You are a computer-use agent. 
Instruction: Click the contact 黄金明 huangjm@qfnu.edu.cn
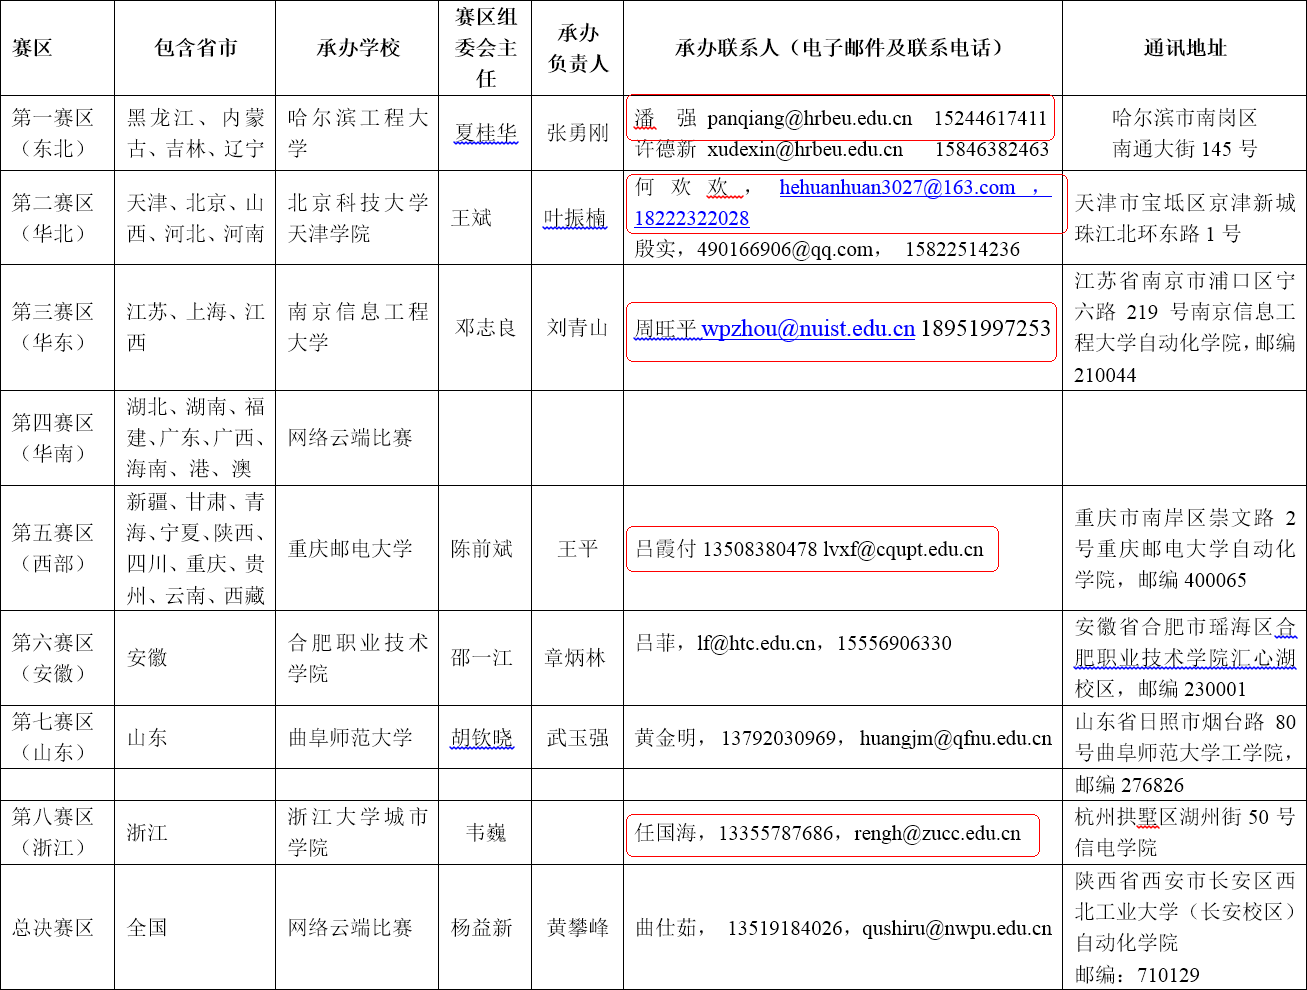(843, 738)
